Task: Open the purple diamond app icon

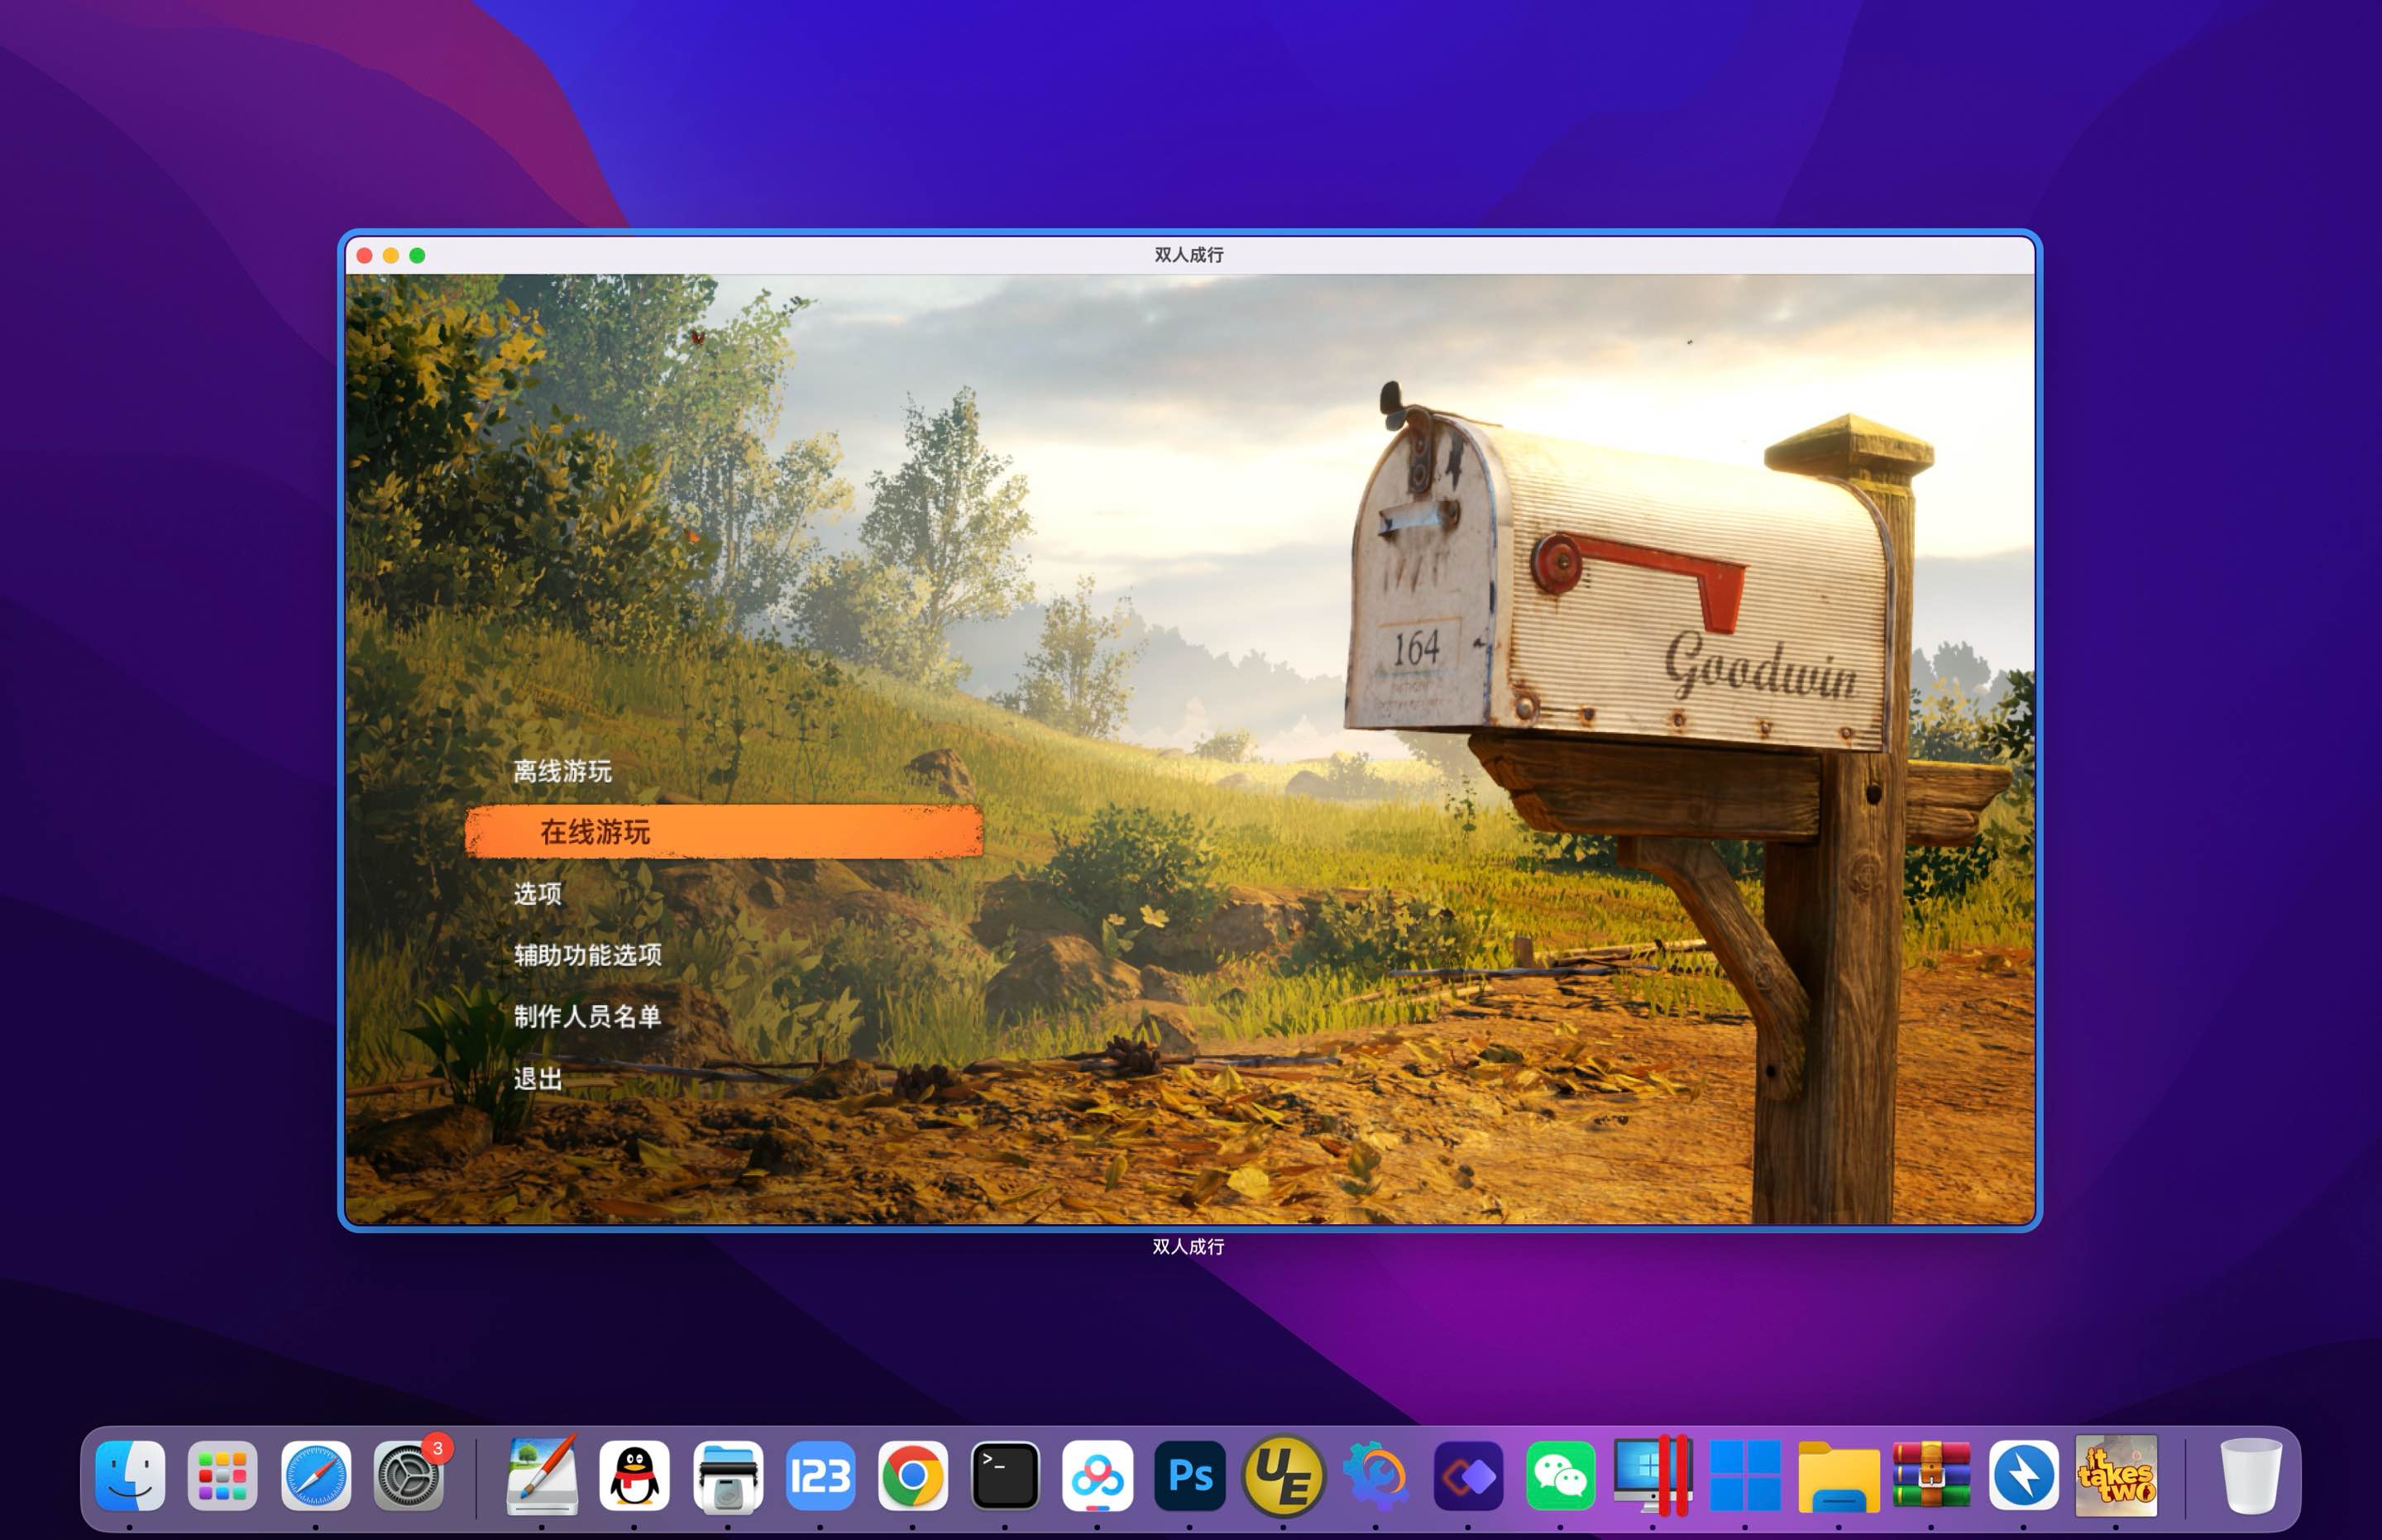Action: point(1468,1475)
